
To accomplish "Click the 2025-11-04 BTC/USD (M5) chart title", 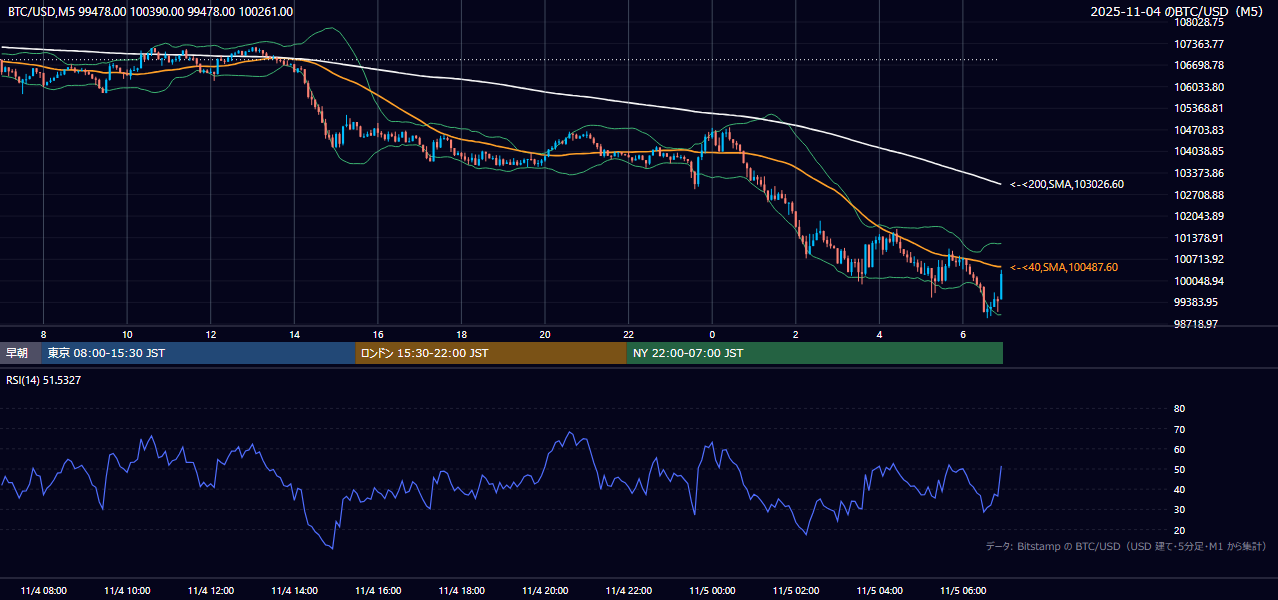I will pos(1178,11).
